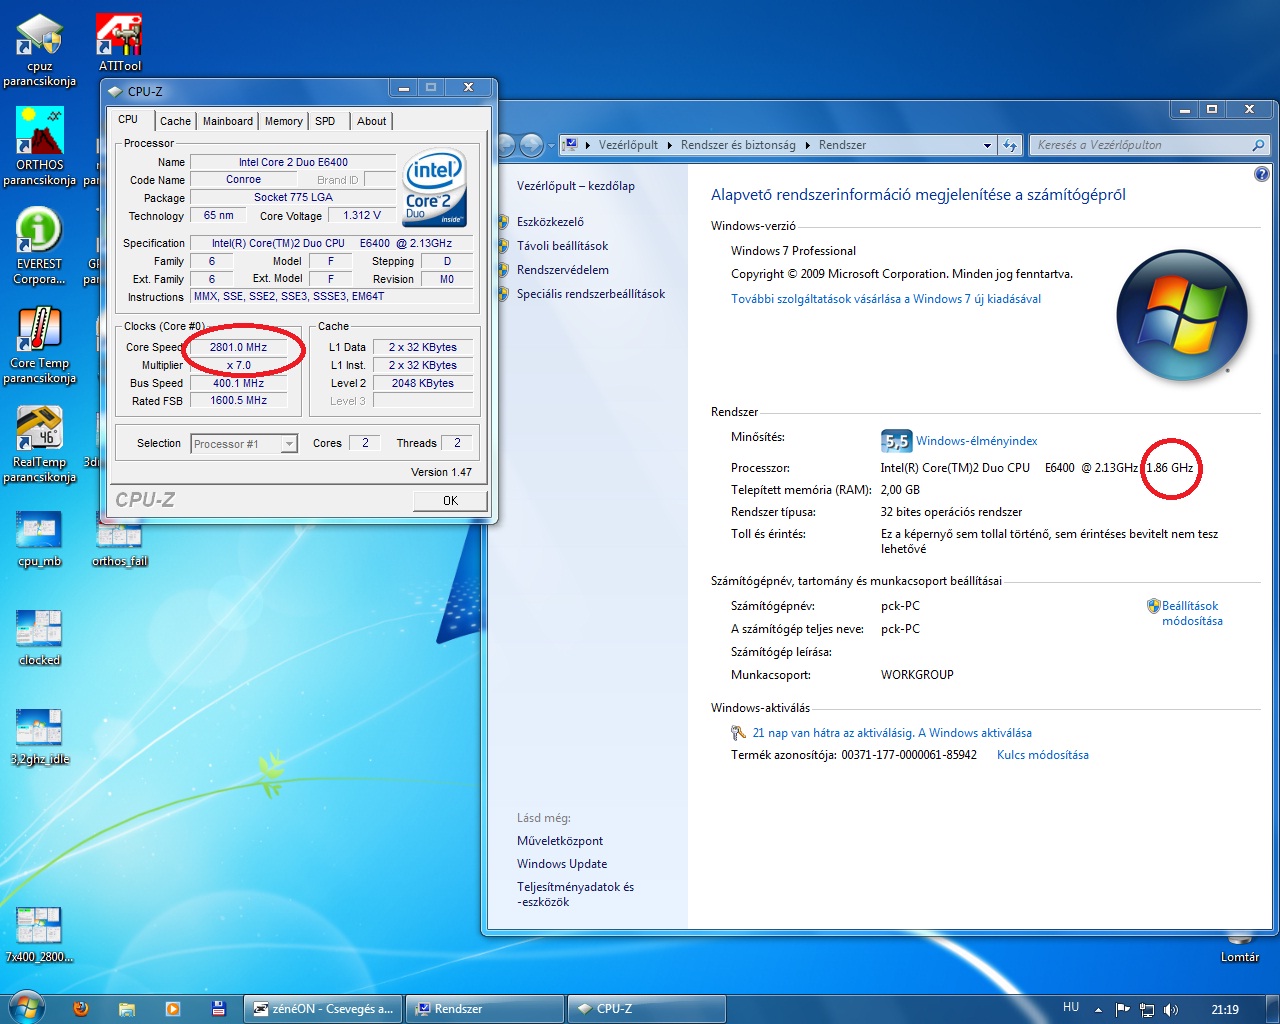
Task: Click the refresh button beside the address bar
Action: click(x=1010, y=145)
